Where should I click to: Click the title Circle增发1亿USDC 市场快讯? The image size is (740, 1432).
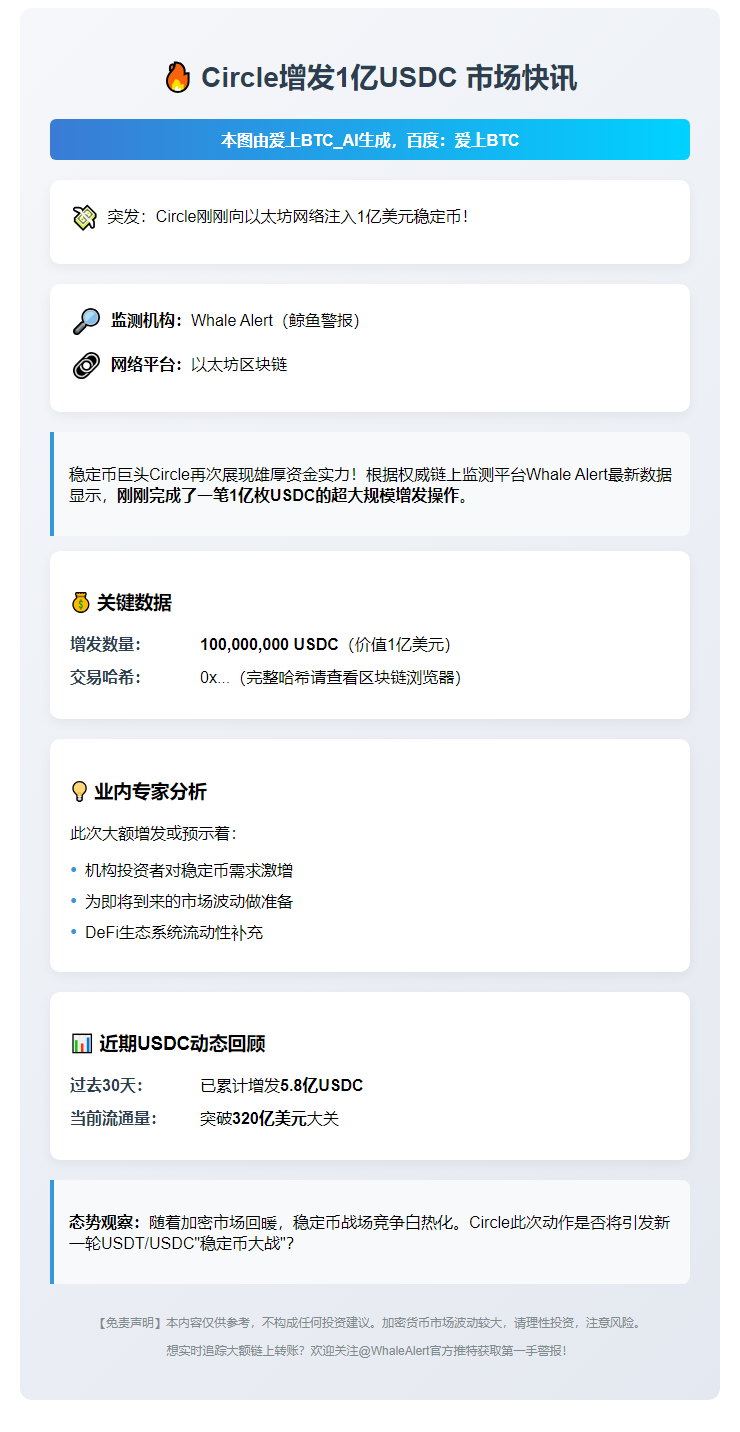pyautogui.click(x=389, y=78)
